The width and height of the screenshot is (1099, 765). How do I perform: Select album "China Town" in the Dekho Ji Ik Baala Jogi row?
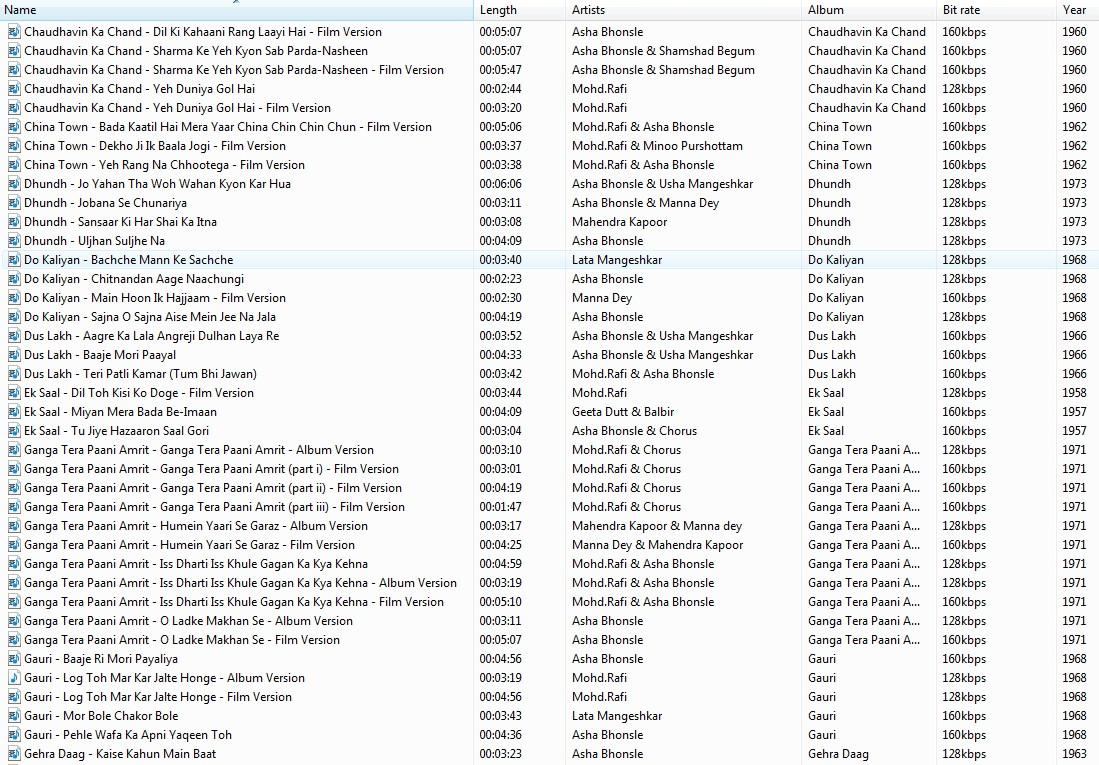(840, 145)
